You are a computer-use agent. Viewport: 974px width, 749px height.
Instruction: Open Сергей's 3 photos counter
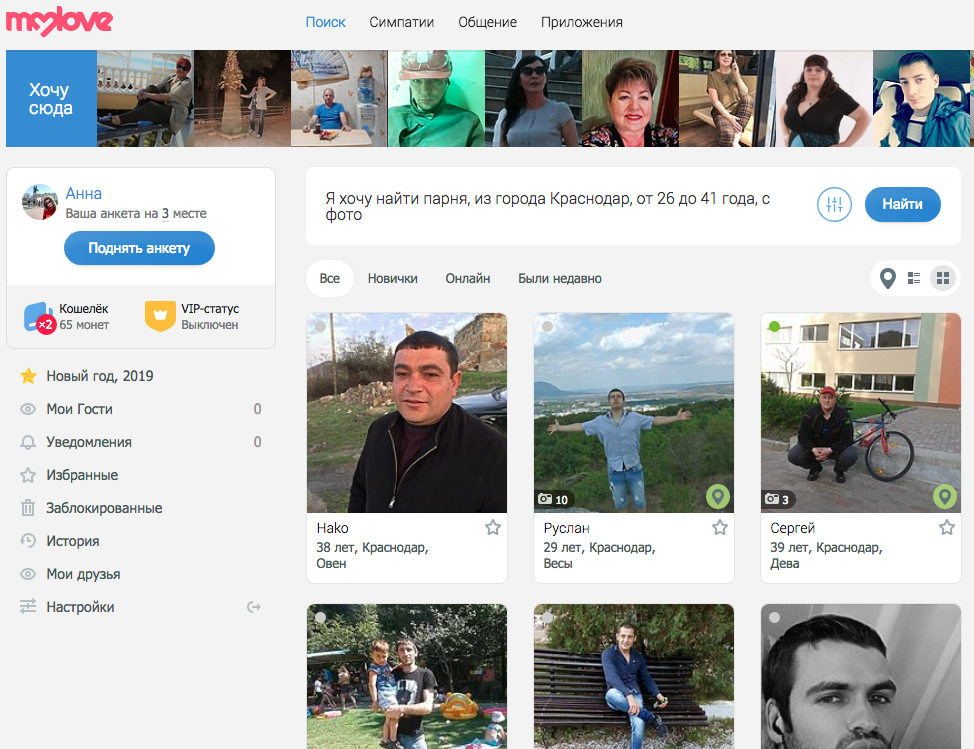coord(777,499)
